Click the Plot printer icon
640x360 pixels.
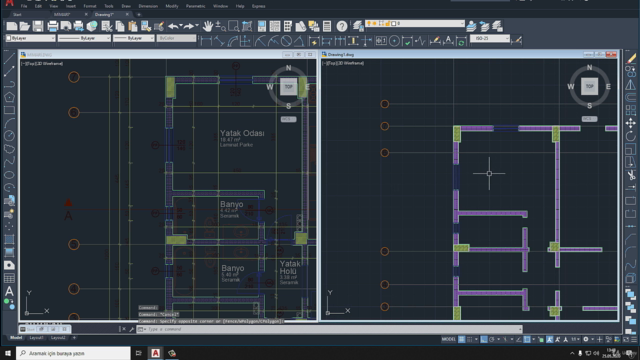(x=53, y=27)
